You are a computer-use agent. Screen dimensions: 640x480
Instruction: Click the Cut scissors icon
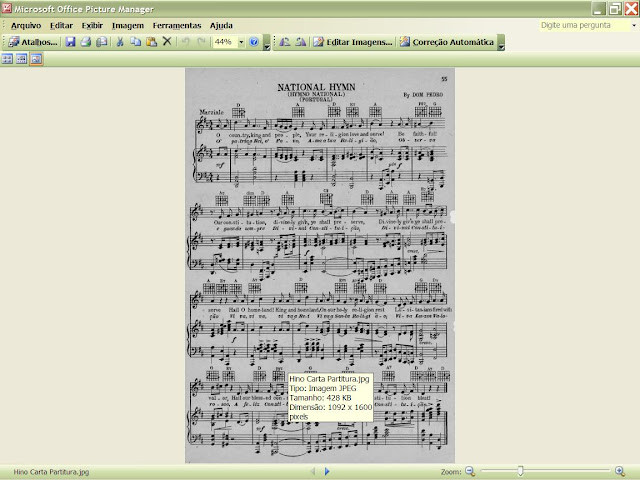(x=120, y=42)
